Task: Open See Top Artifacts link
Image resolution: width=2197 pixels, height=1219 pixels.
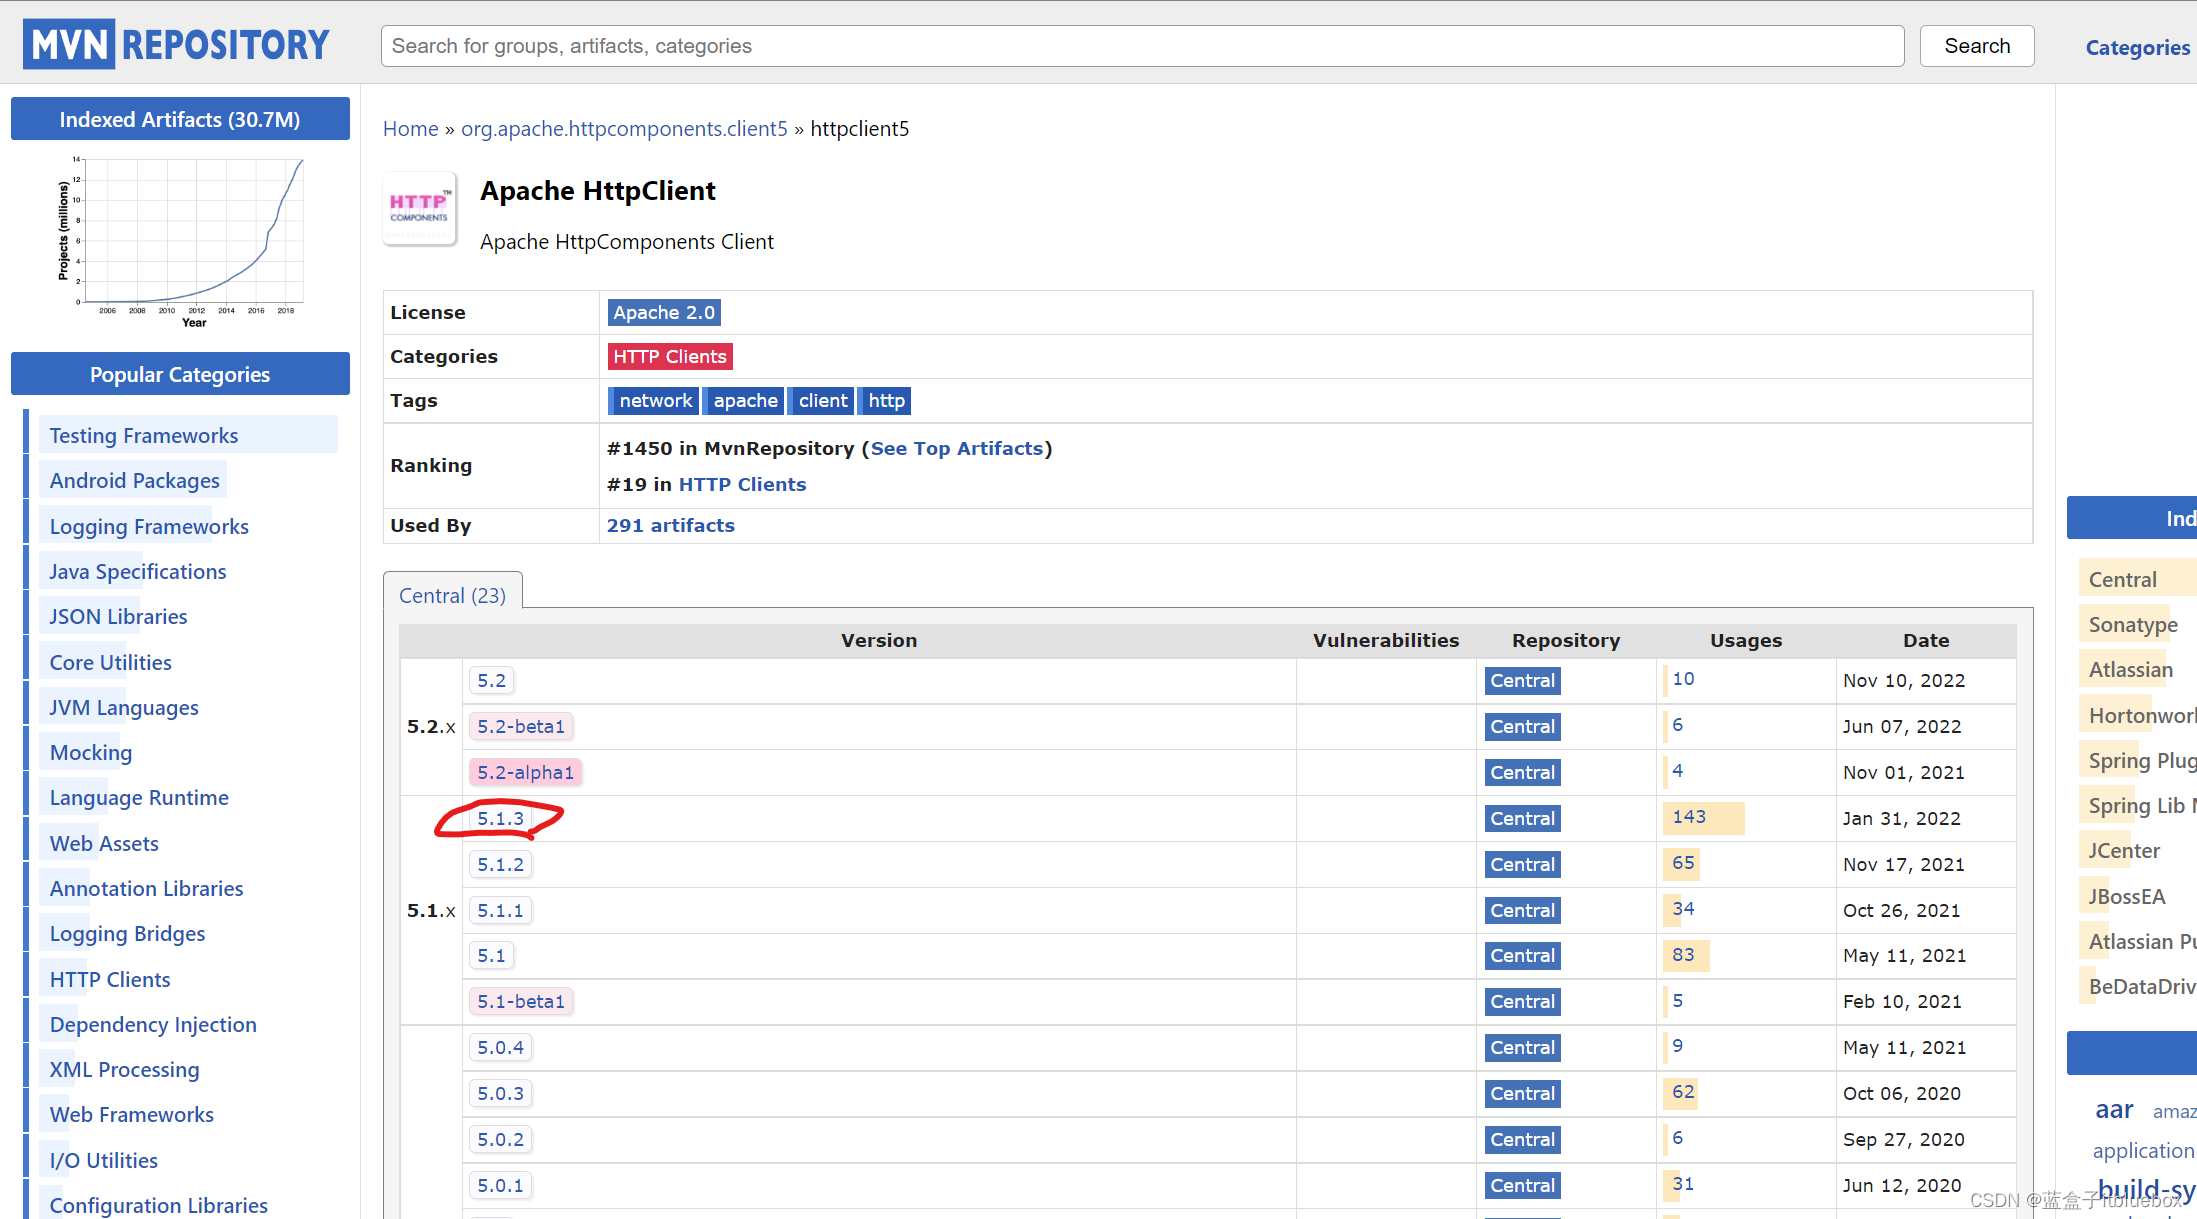Action: [957, 449]
